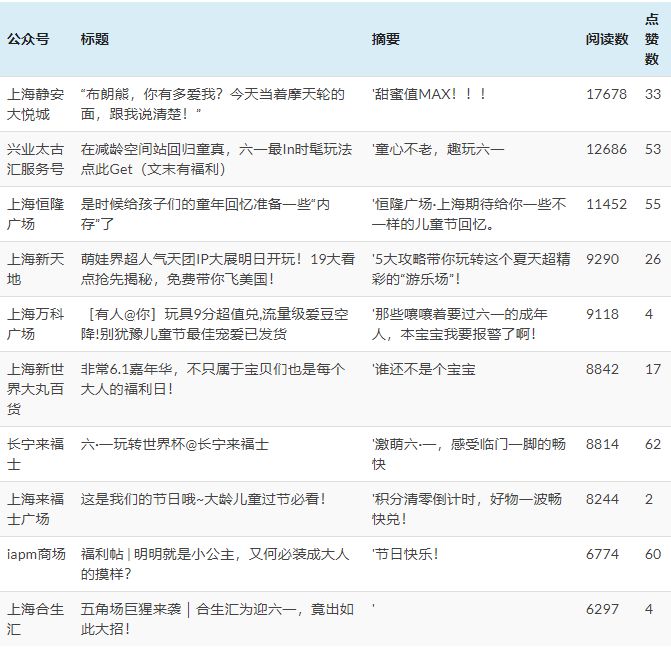Select account name 上海新世界大丸百货

[35, 389]
